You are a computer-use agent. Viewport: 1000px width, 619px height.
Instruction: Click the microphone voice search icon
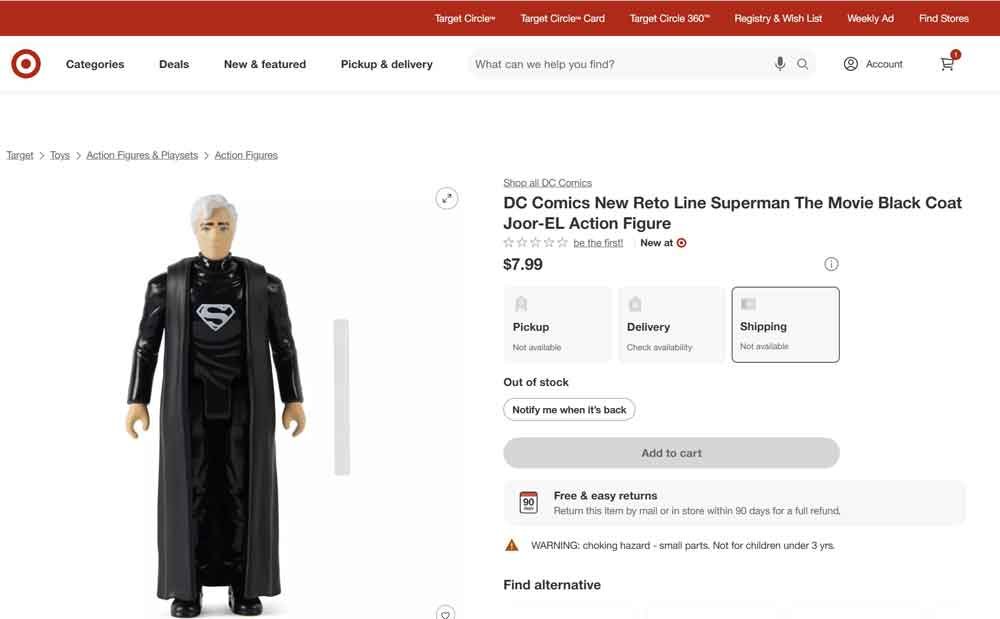(780, 64)
